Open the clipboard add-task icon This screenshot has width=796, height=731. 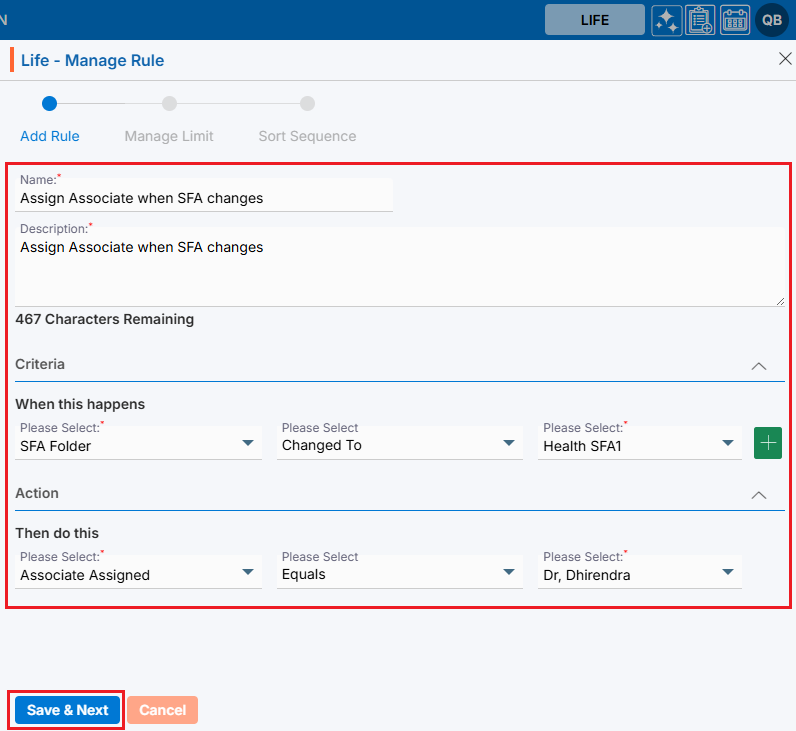(700, 20)
